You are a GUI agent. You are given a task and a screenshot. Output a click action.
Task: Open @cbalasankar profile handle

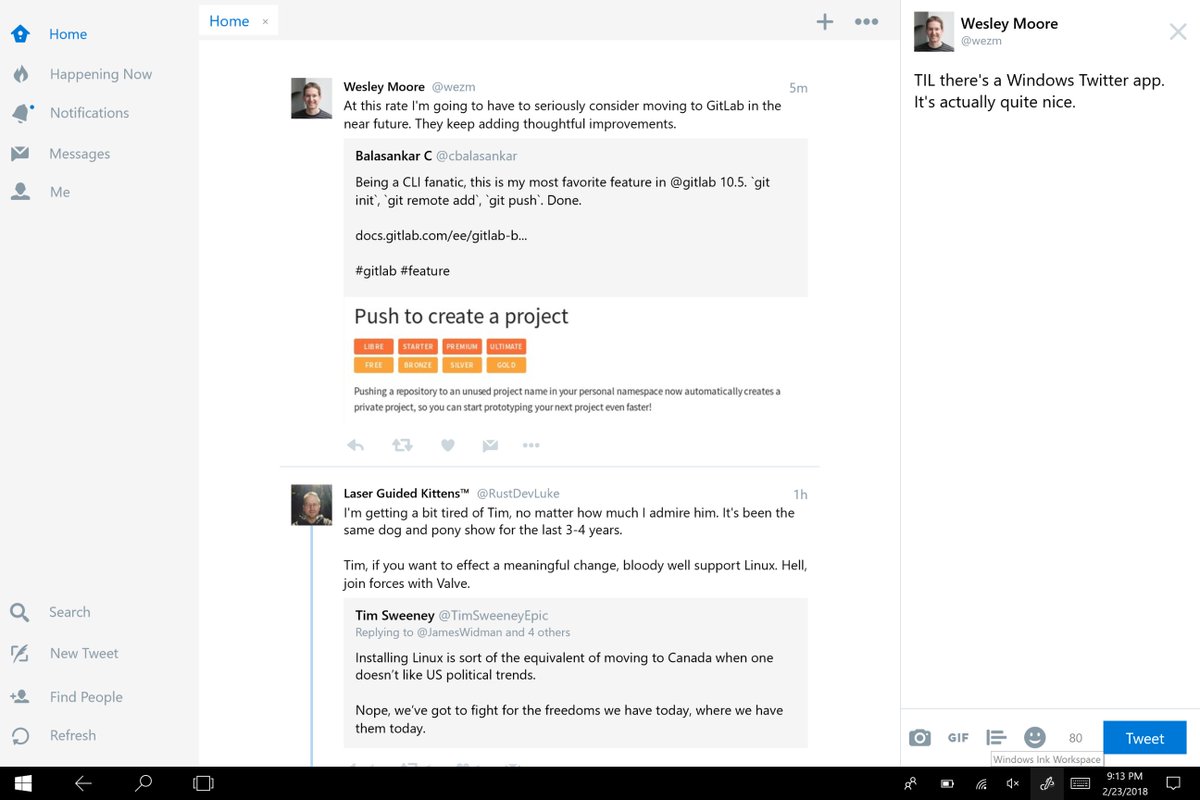click(x=477, y=156)
